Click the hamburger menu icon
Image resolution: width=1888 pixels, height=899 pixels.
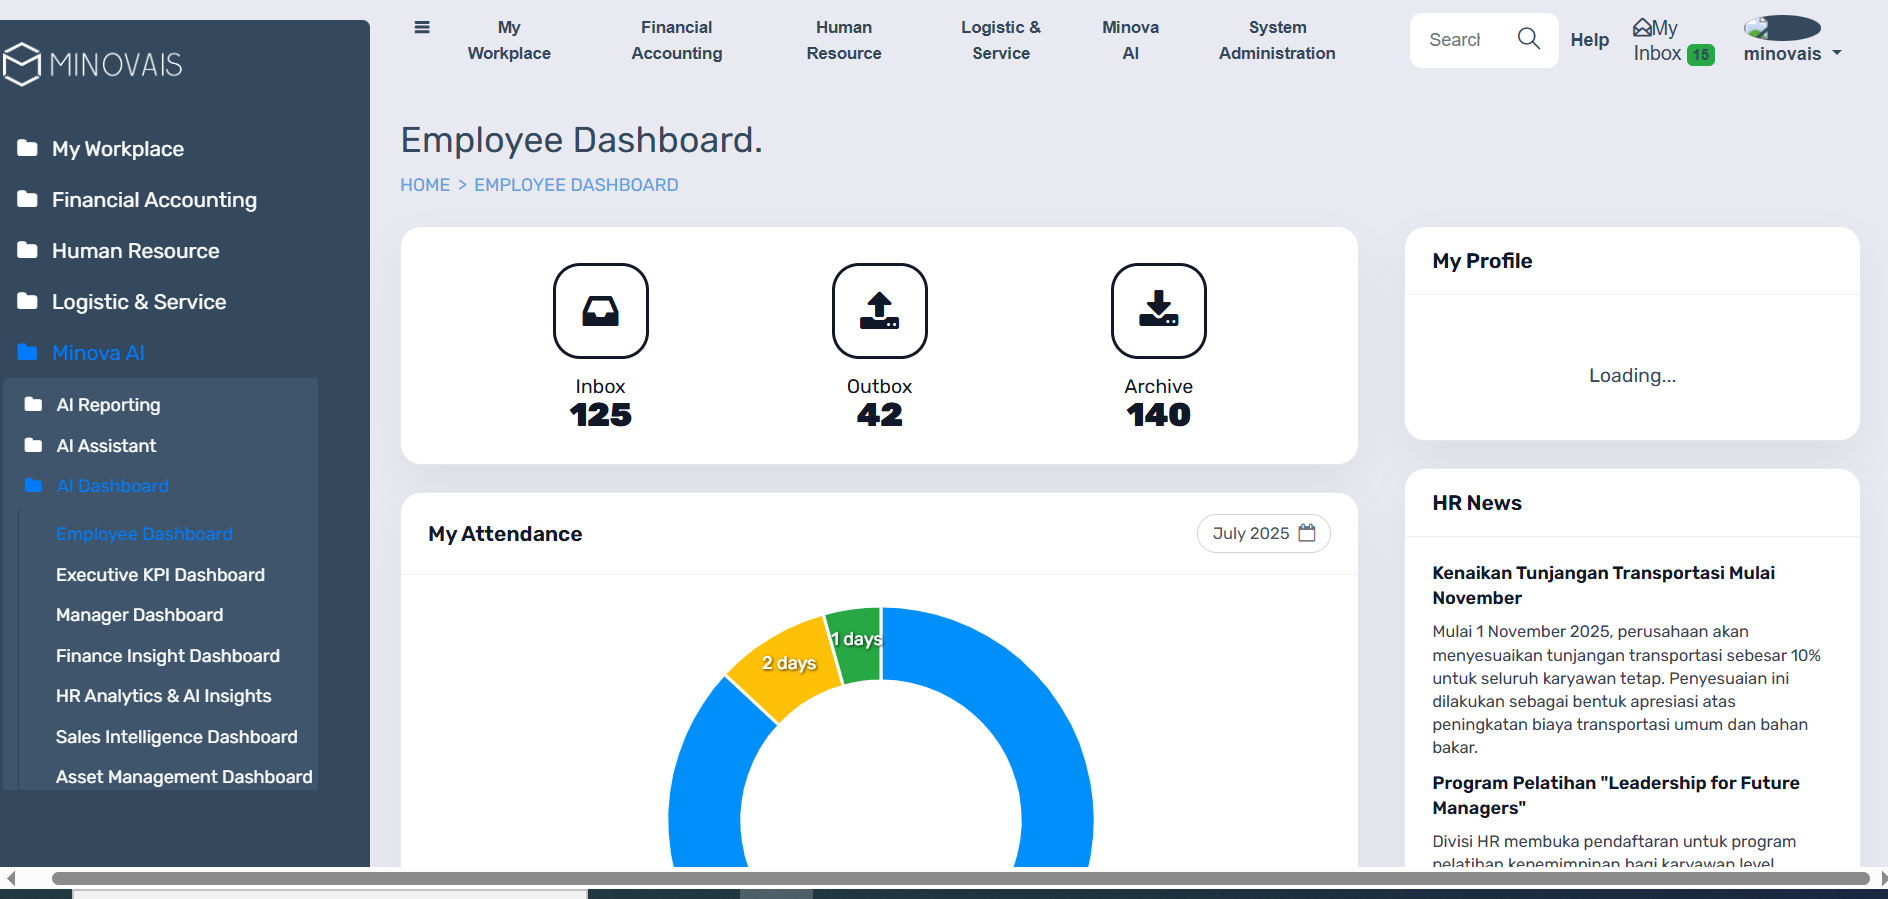pyautogui.click(x=422, y=28)
